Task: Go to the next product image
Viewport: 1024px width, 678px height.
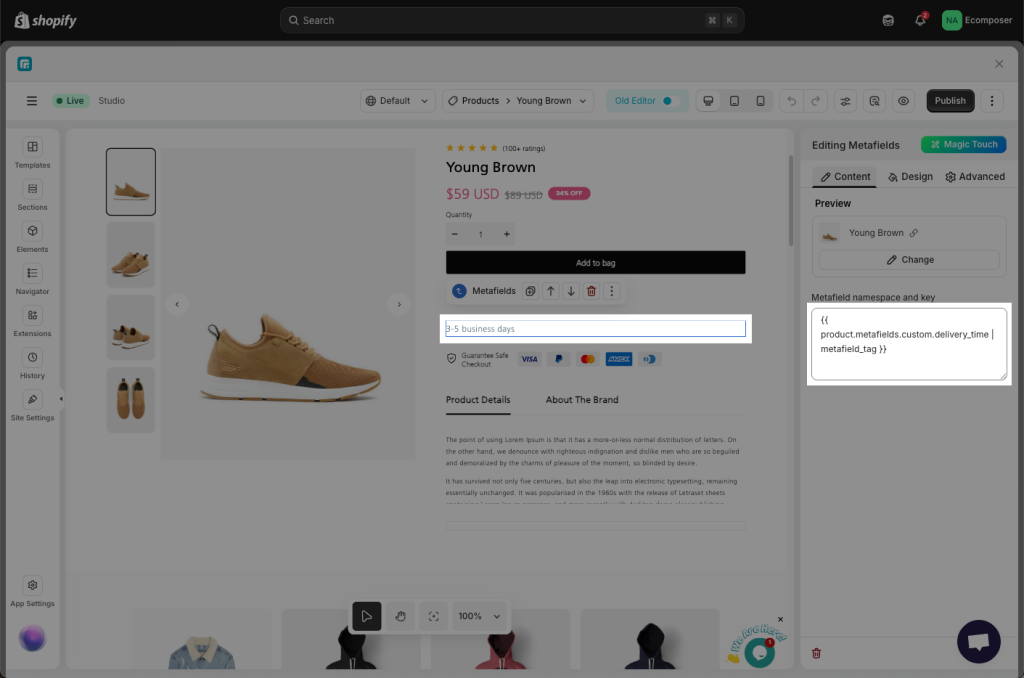Action: [x=399, y=304]
